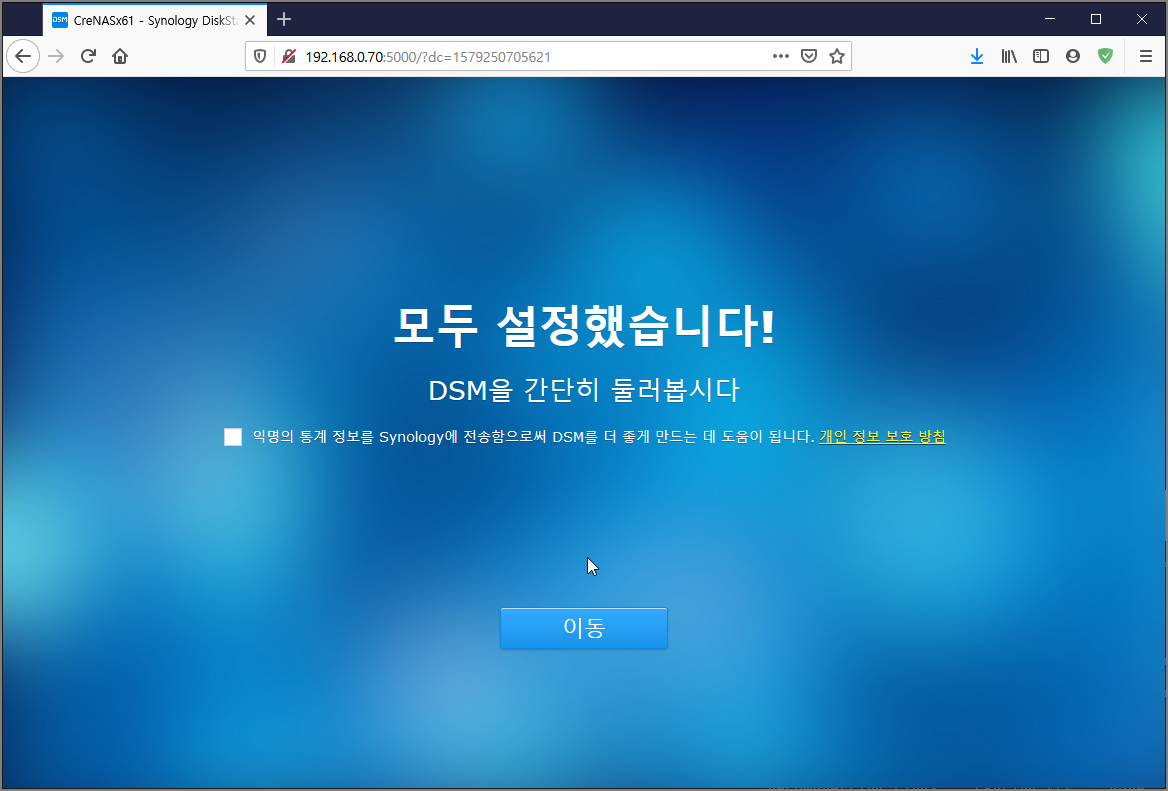
Task: Toggle the sidebar view
Action: tap(1041, 57)
